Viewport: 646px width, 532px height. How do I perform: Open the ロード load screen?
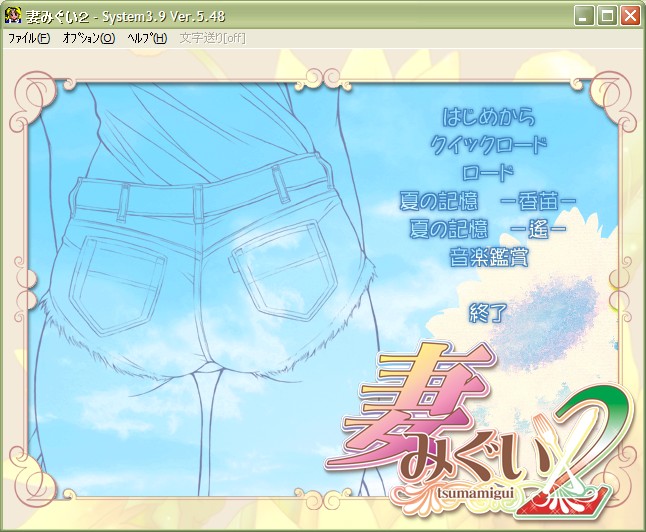coord(489,173)
